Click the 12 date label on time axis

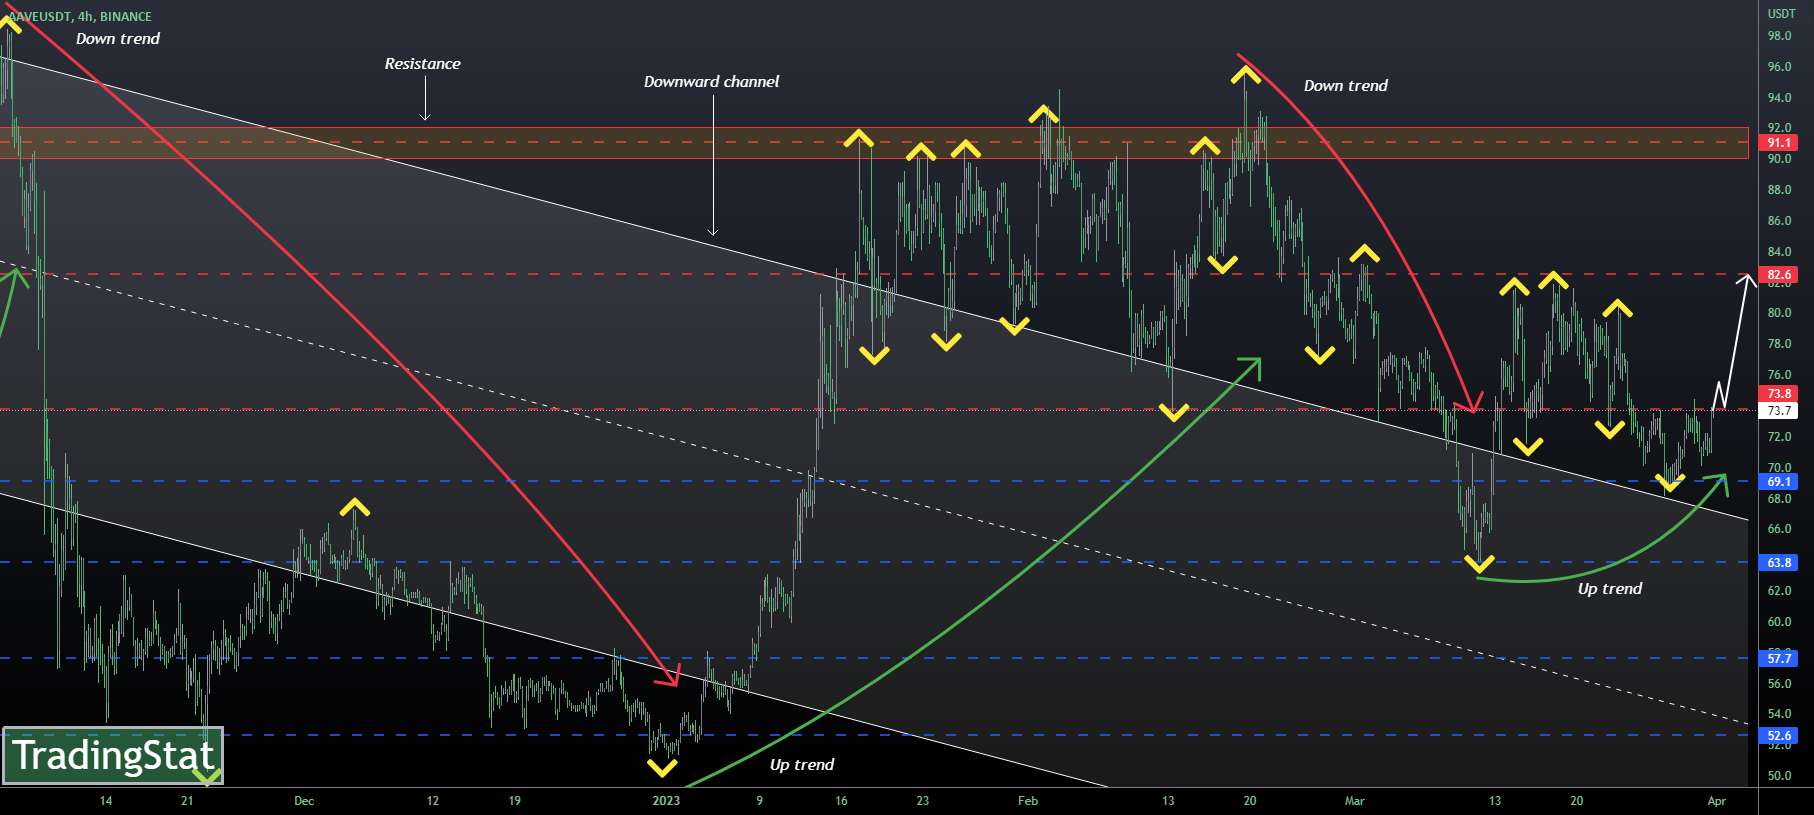pyautogui.click(x=433, y=801)
